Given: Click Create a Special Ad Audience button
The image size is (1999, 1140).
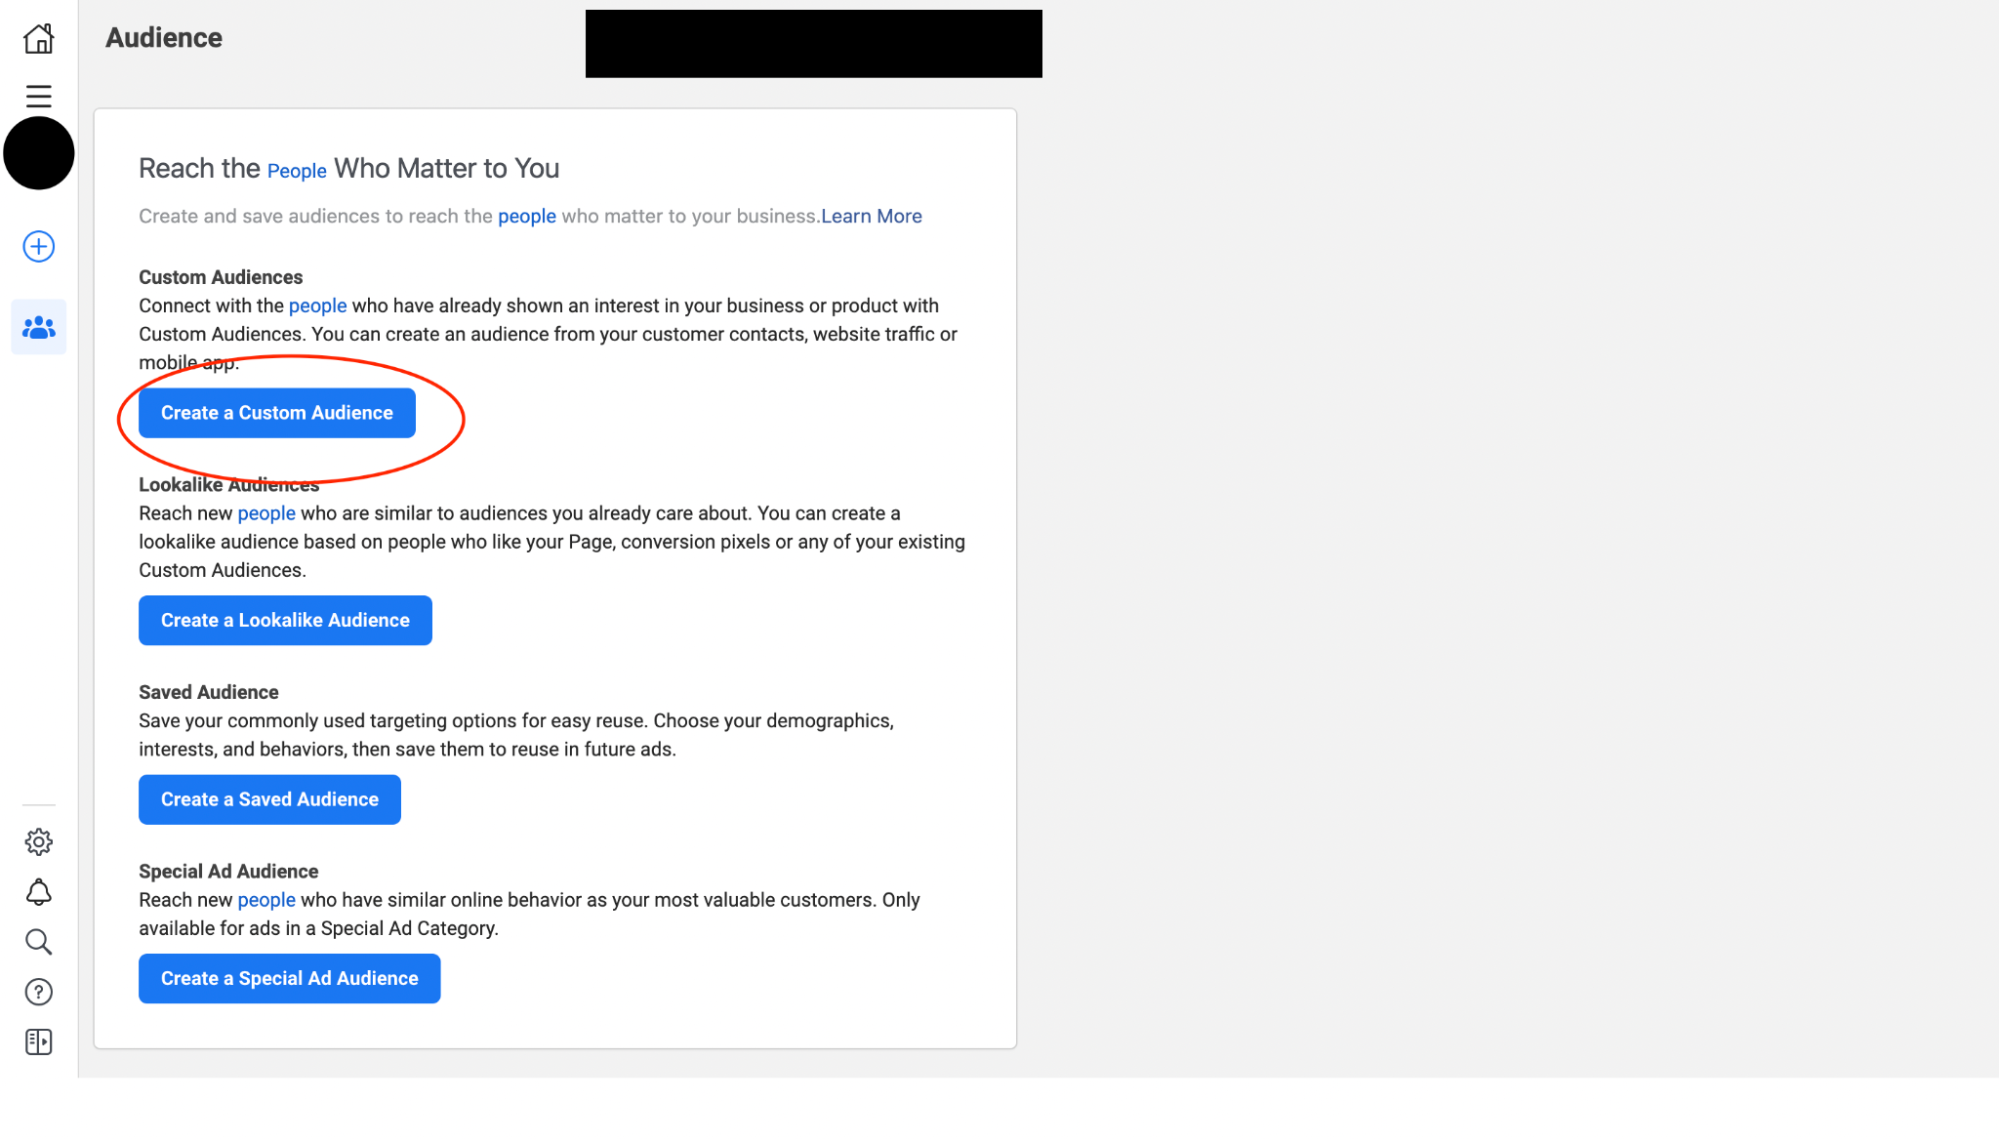Looking at the screenshot, I should tap(290, 978).
